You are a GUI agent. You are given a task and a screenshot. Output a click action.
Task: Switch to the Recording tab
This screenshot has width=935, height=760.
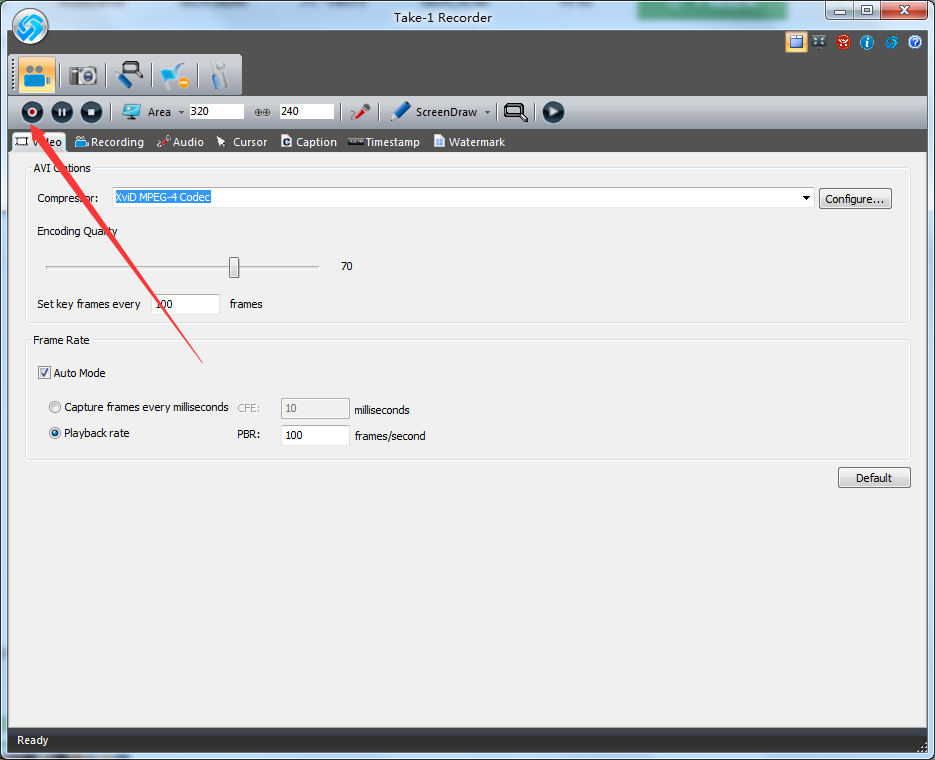(x=109, y=142)
